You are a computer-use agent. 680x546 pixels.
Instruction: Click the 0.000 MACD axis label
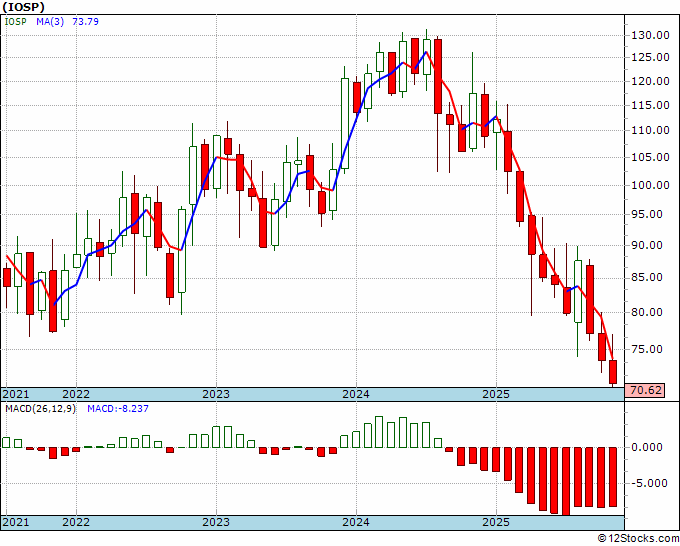point(652,447)
